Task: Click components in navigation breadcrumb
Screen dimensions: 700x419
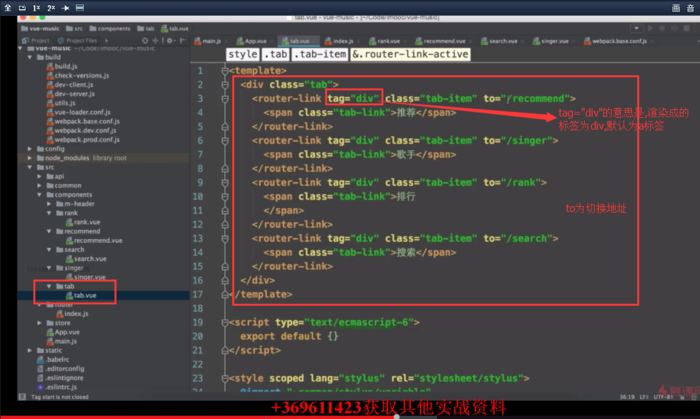Action: pos(110,28)
